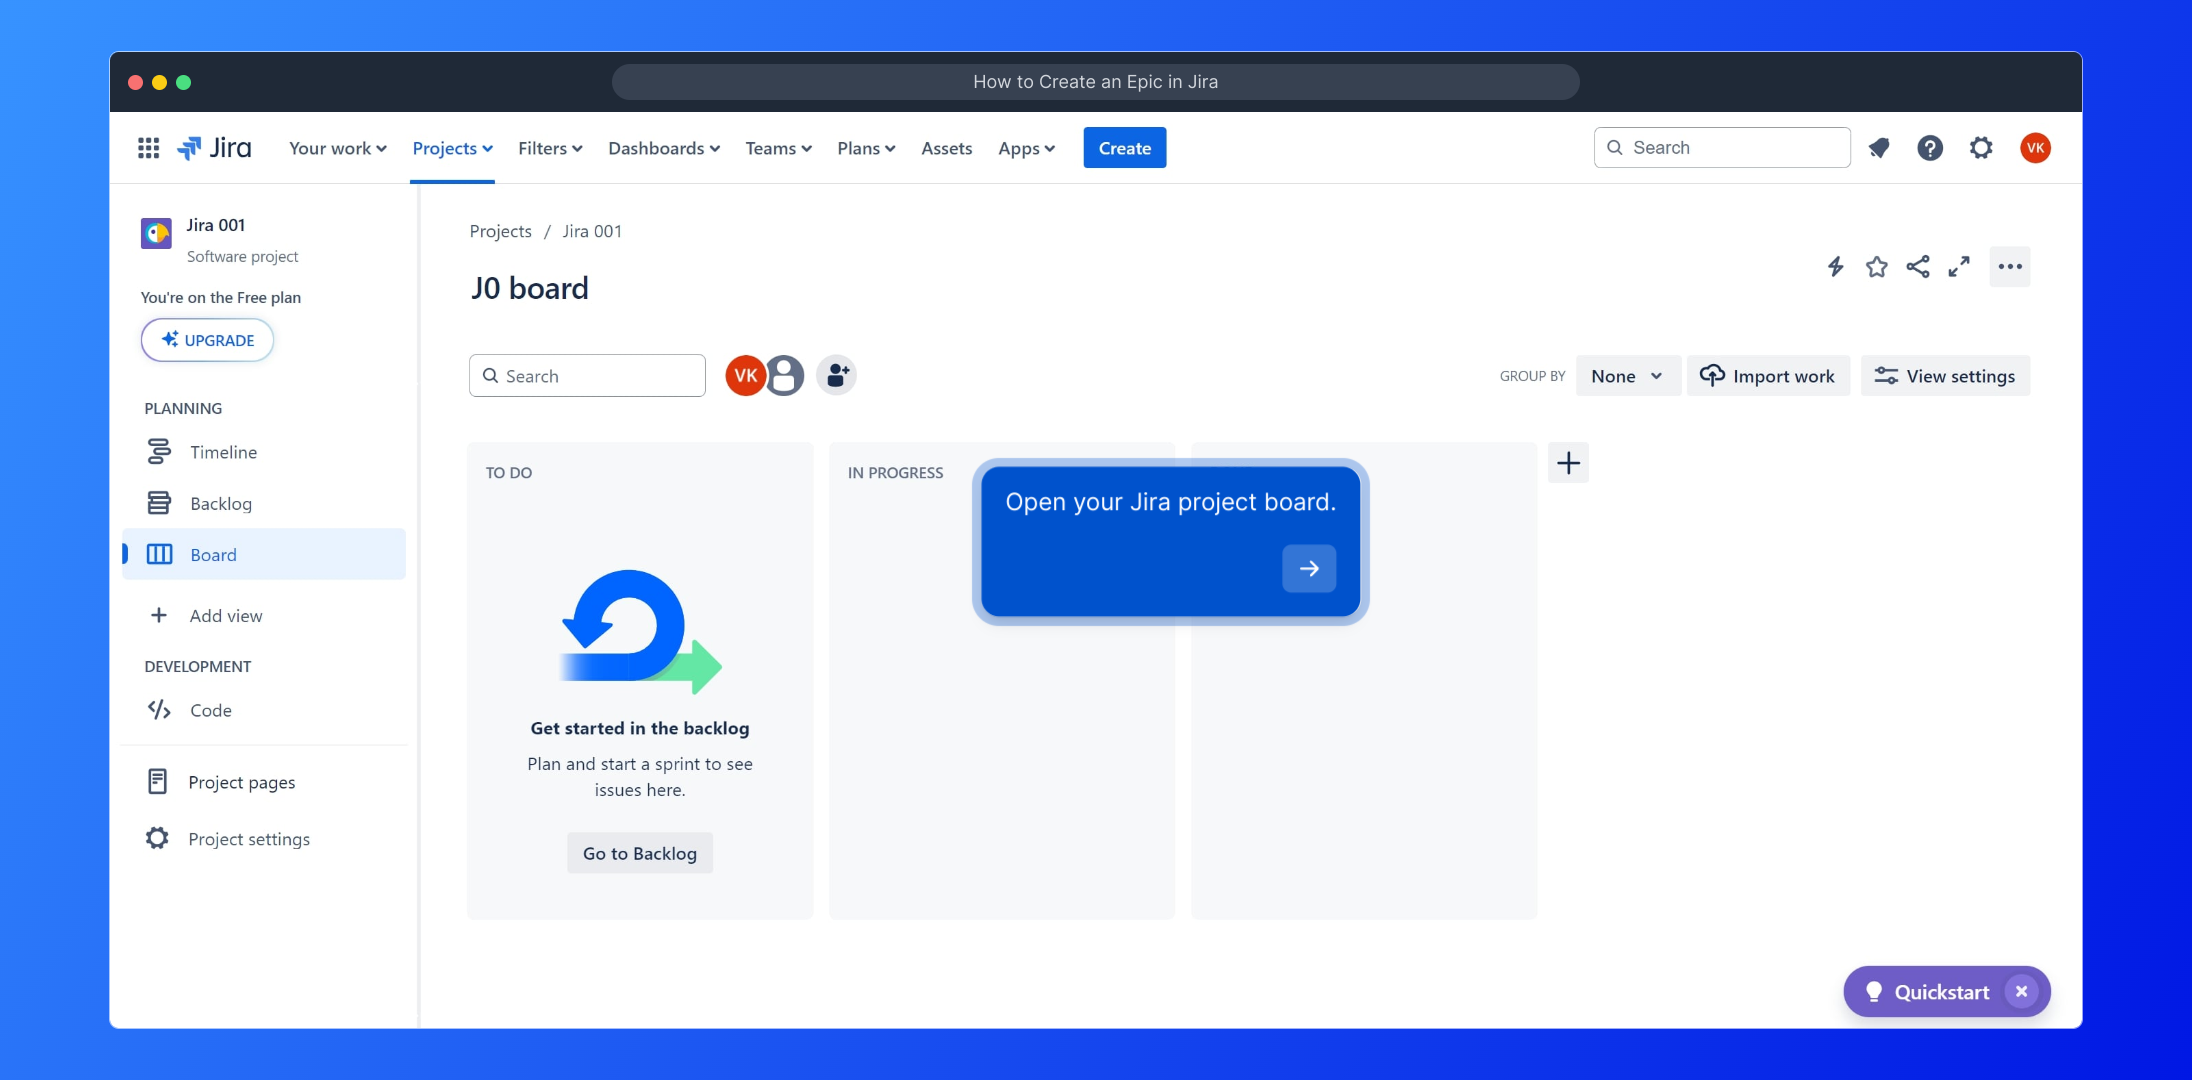
Task: Click the add people icon
Action: [x=837, y=376]
